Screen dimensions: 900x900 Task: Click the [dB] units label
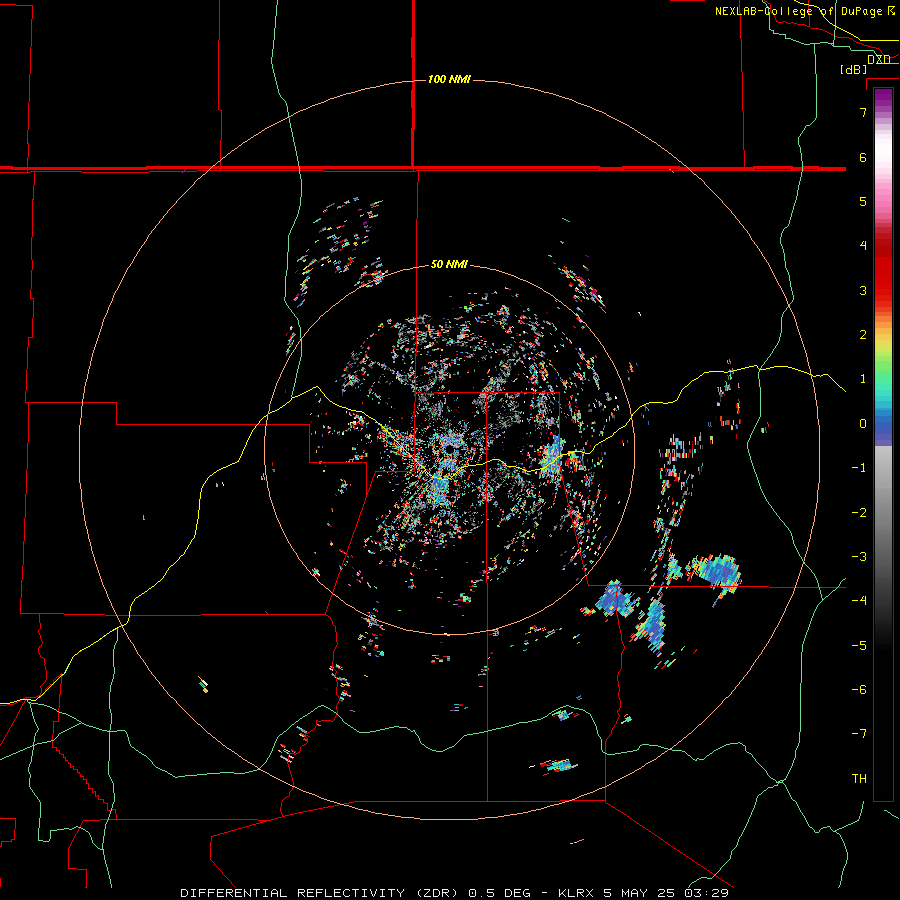tap(854, 69)
